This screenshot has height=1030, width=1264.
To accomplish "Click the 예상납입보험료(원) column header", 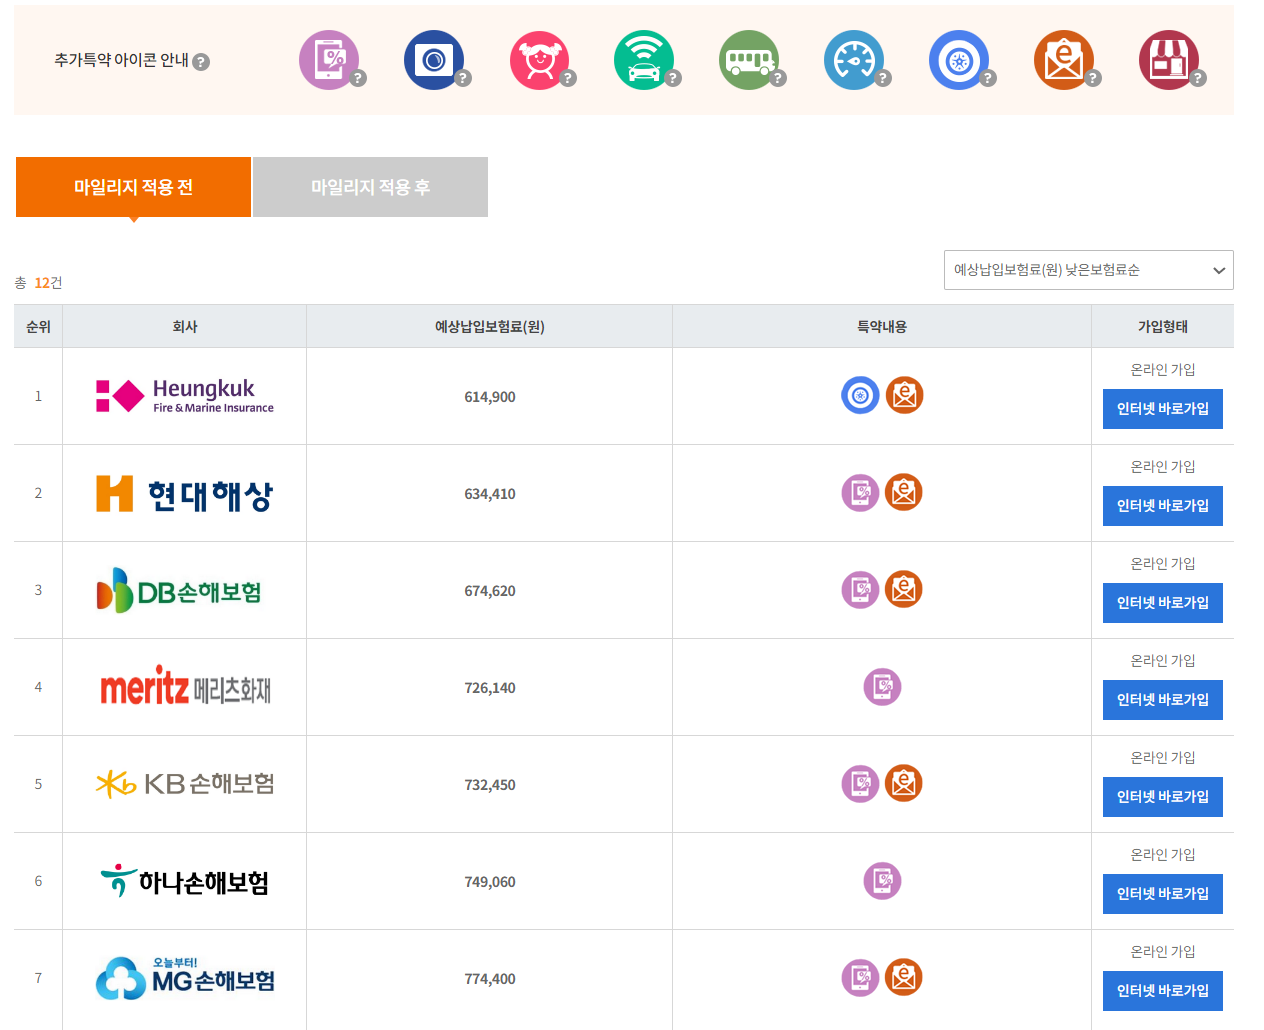I will click(x=490, y=327).
